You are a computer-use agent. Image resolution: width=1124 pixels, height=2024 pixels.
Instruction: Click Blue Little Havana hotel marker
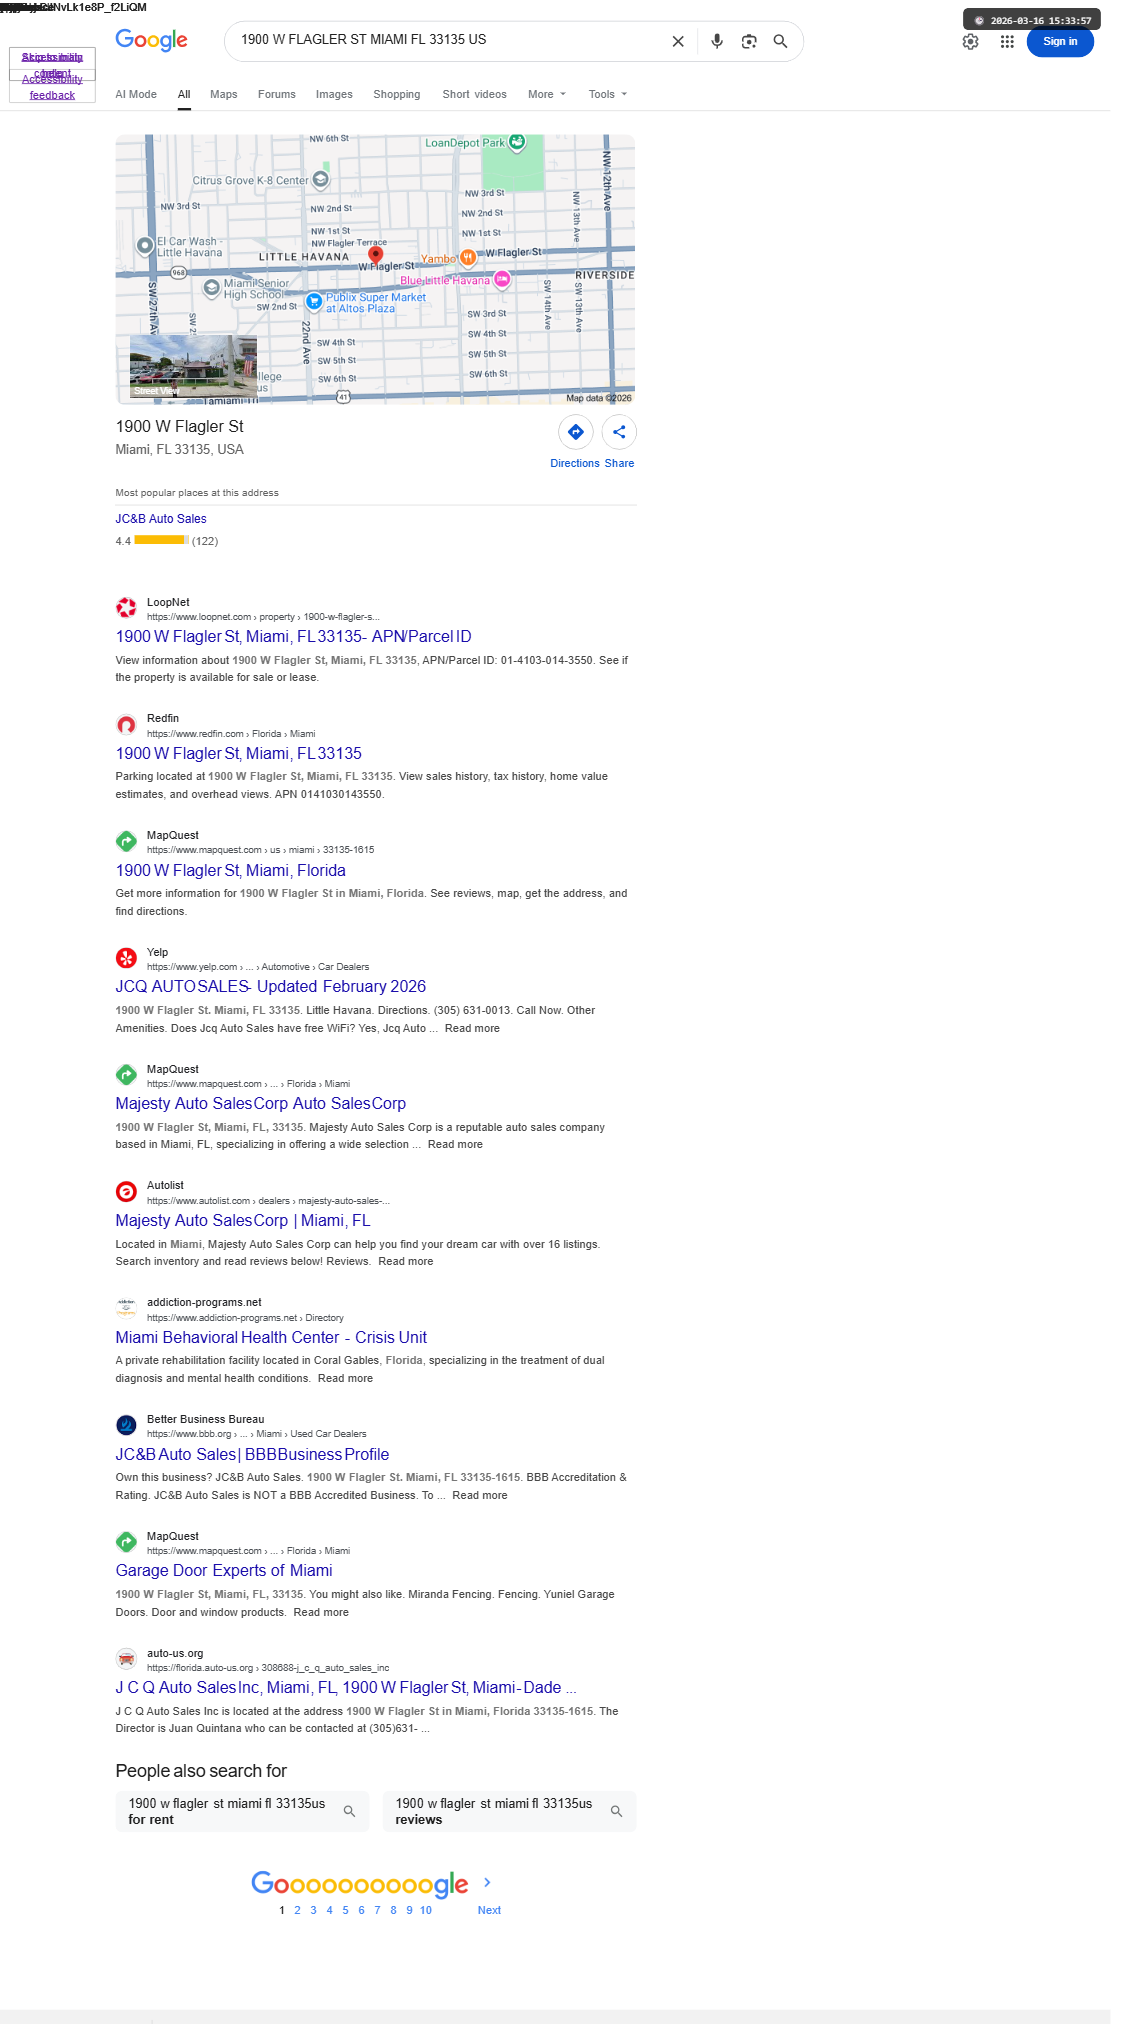click(x=503, y=280)
